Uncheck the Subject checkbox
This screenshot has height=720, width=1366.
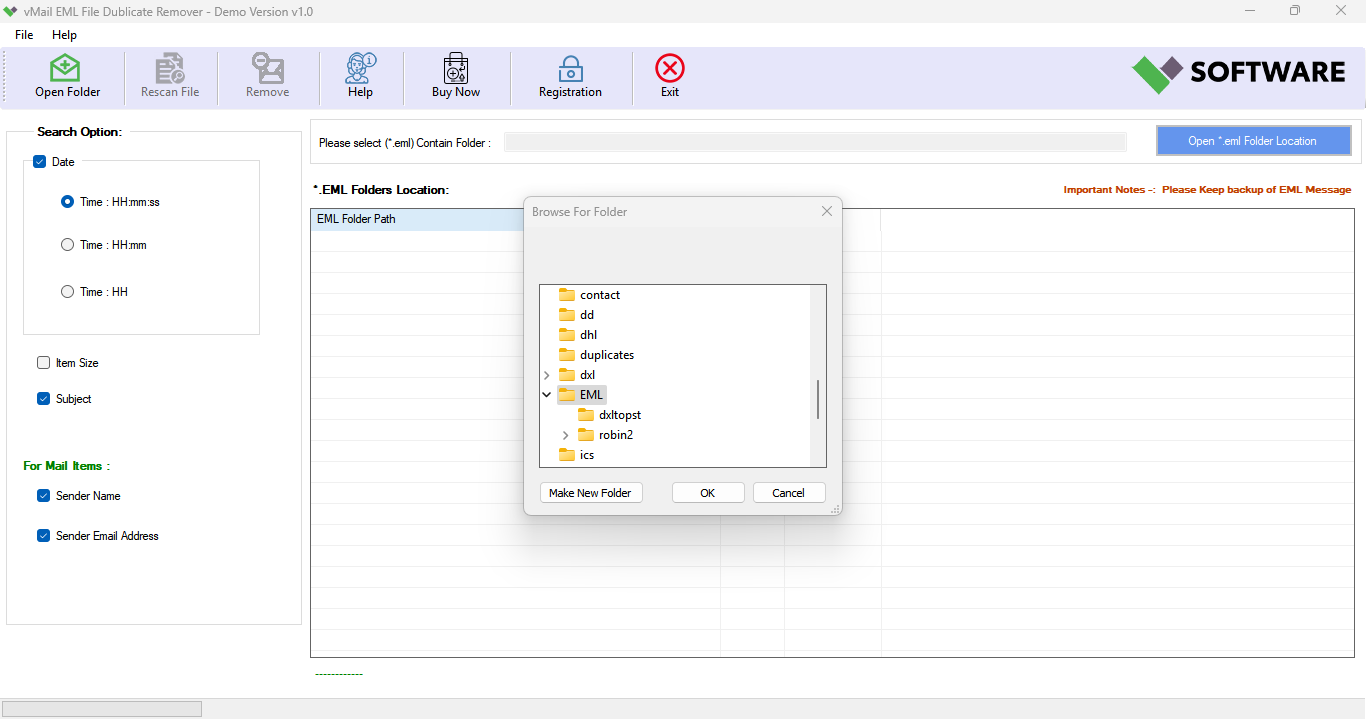coord(43,399)
